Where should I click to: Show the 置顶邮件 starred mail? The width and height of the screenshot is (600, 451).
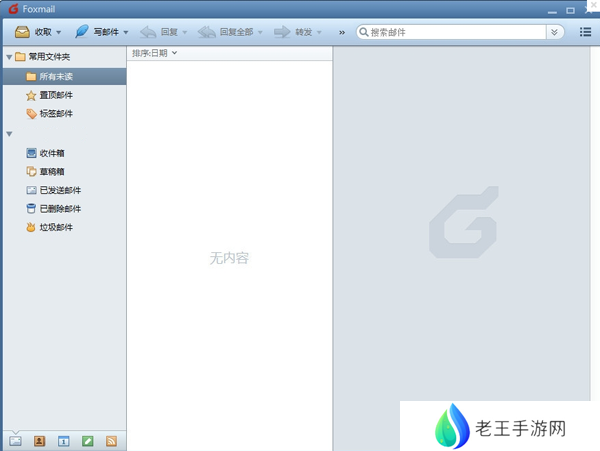(x=55, y=95)
